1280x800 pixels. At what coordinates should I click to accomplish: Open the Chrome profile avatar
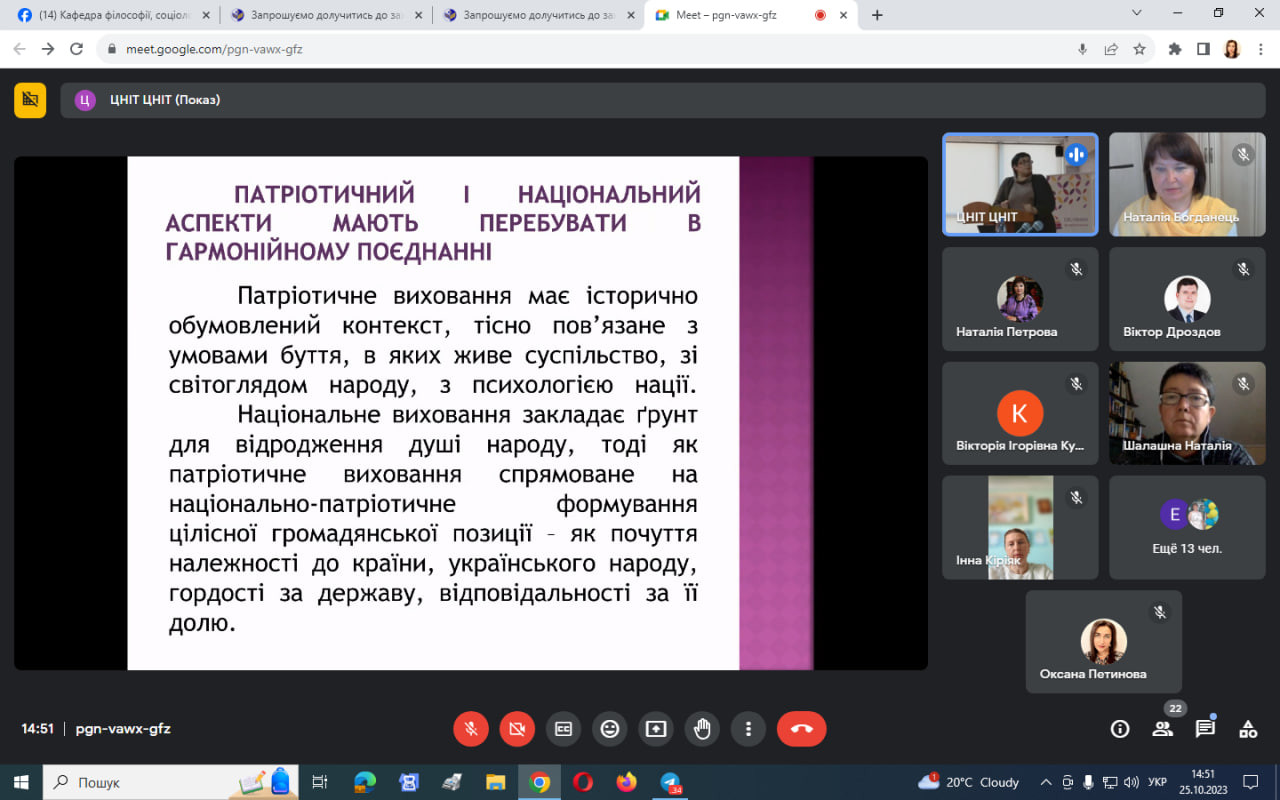click(x=1231, y=49)
